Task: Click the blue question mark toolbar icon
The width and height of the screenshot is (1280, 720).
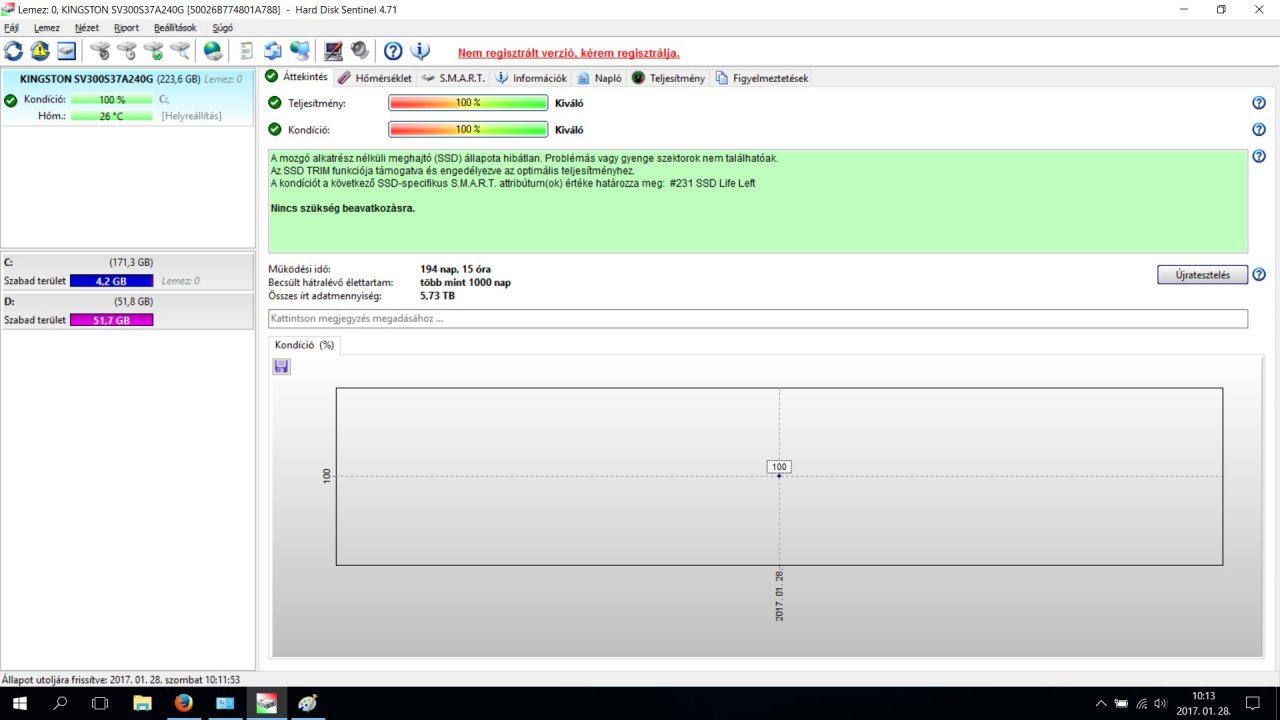Action: click(x=393, y=50)
